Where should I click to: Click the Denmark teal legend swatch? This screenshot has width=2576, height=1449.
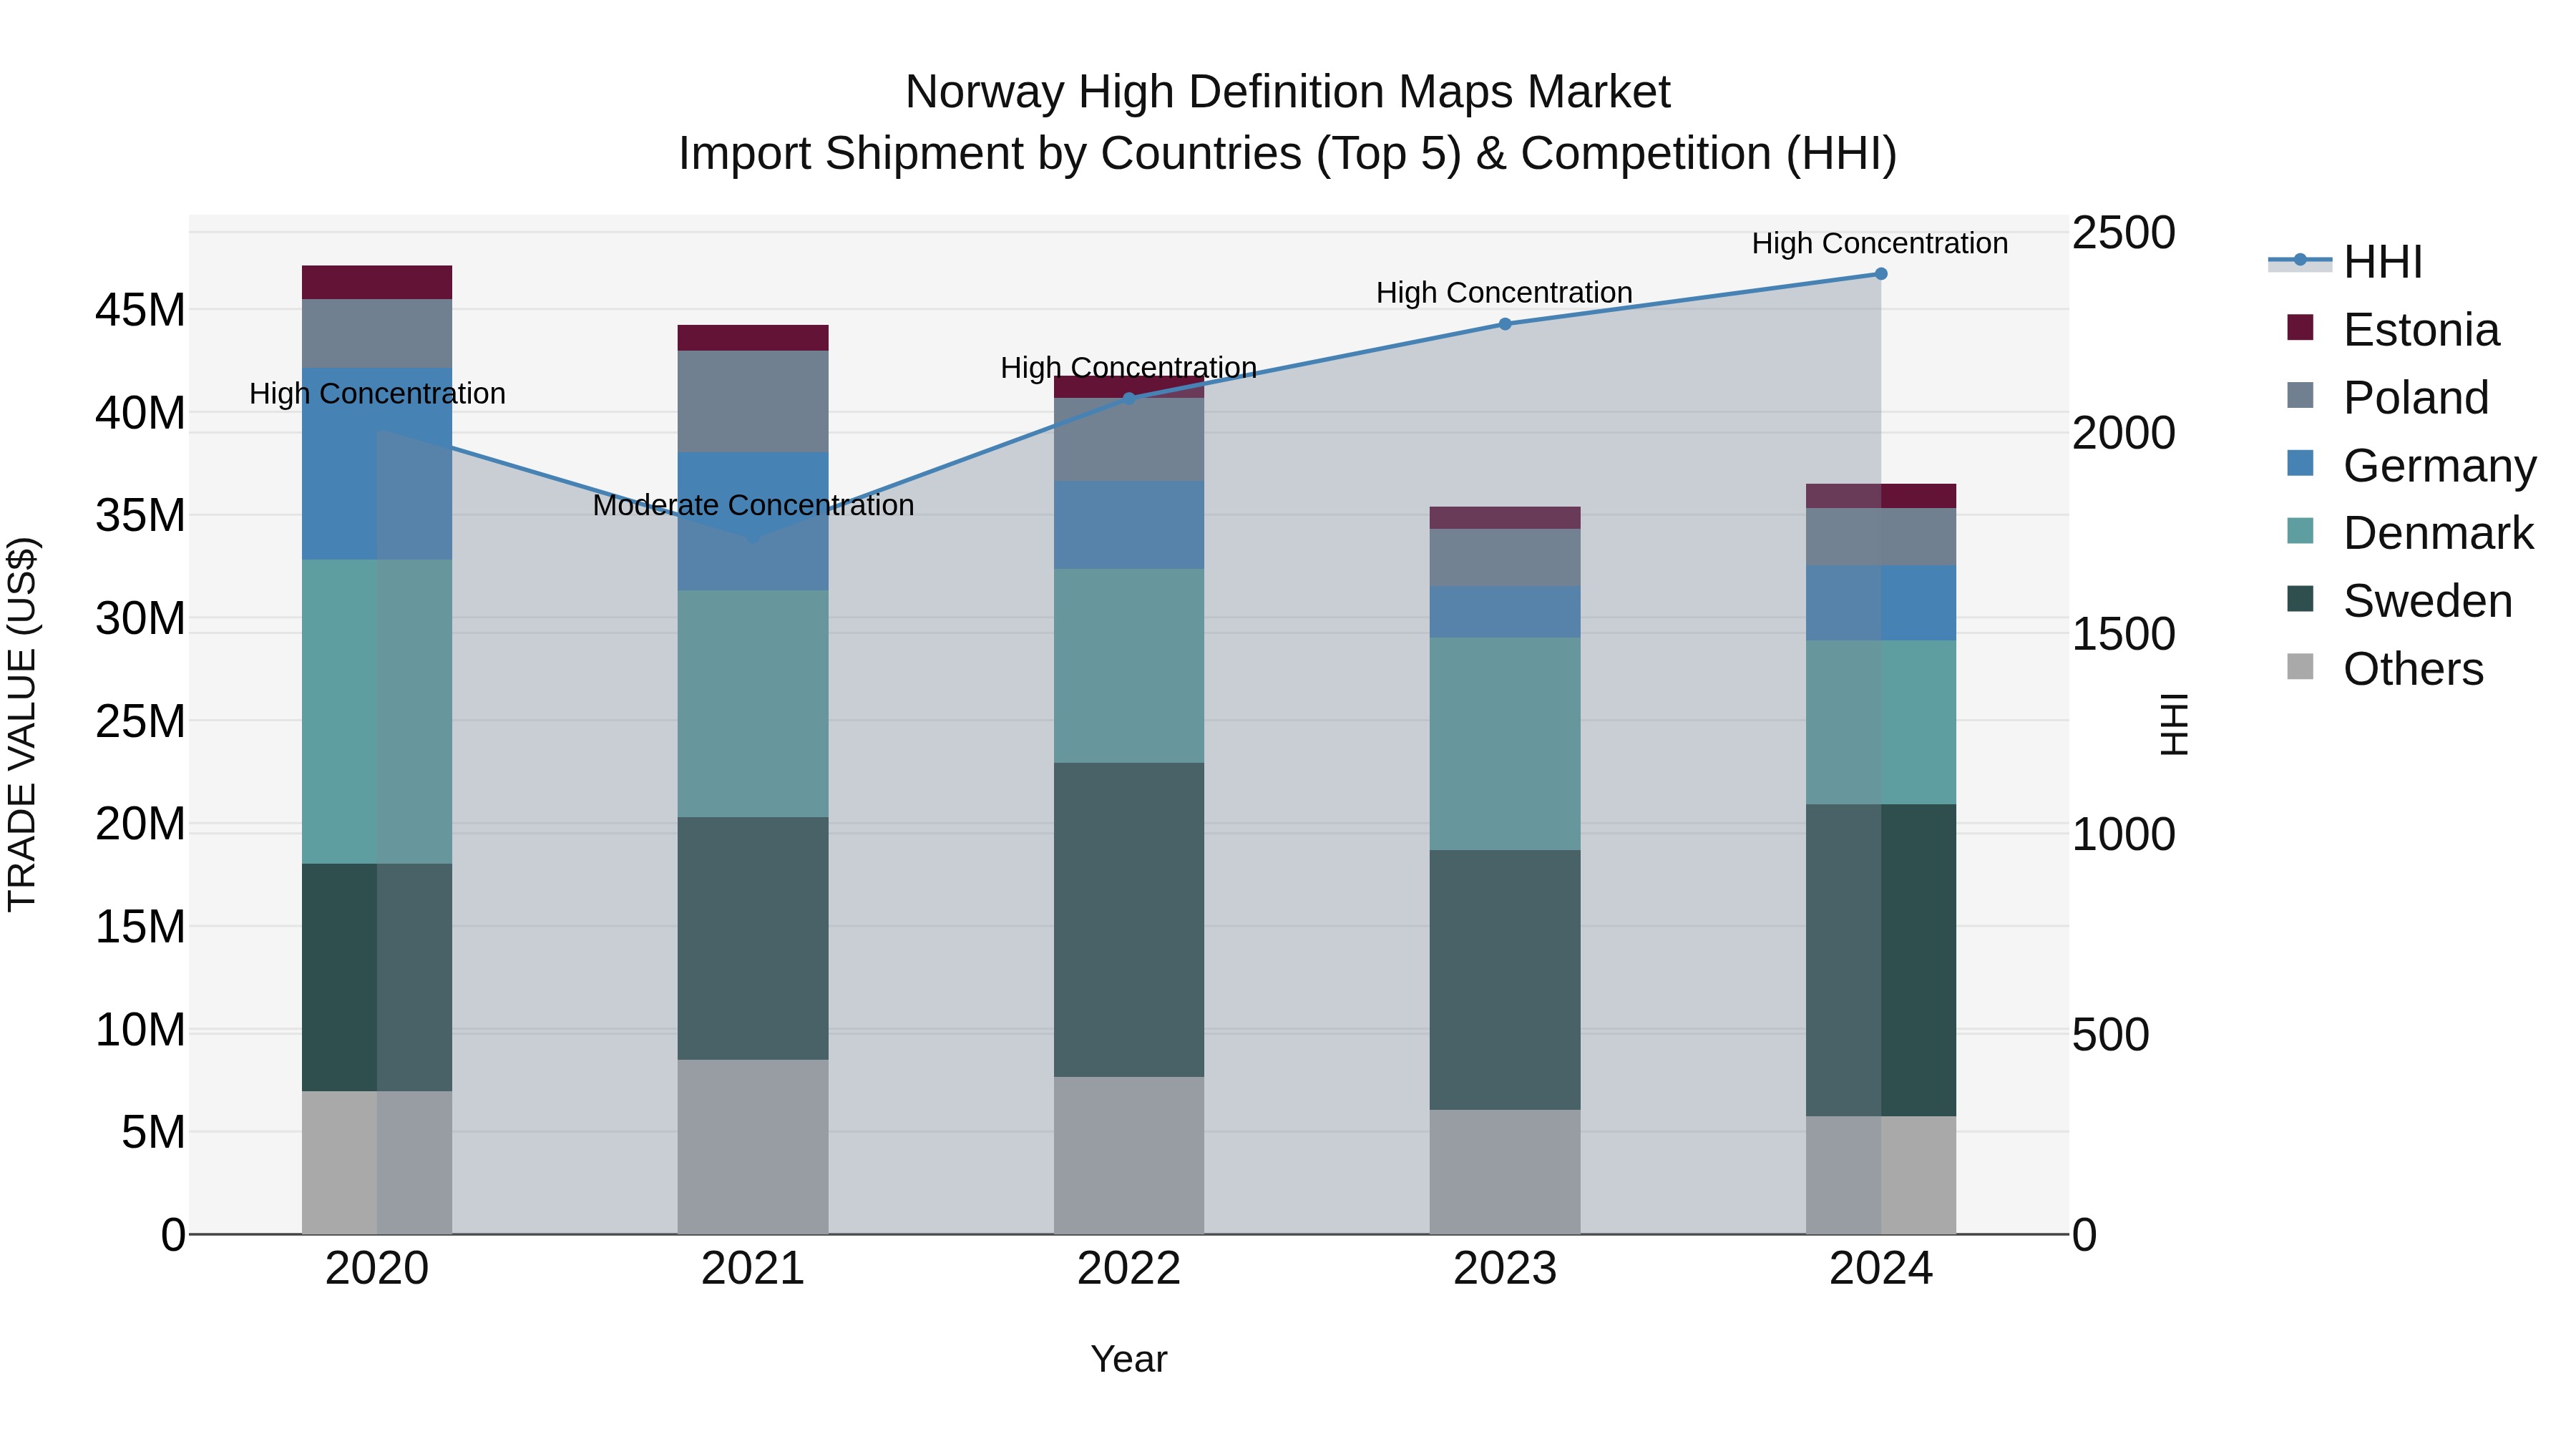pos(2300,531)
